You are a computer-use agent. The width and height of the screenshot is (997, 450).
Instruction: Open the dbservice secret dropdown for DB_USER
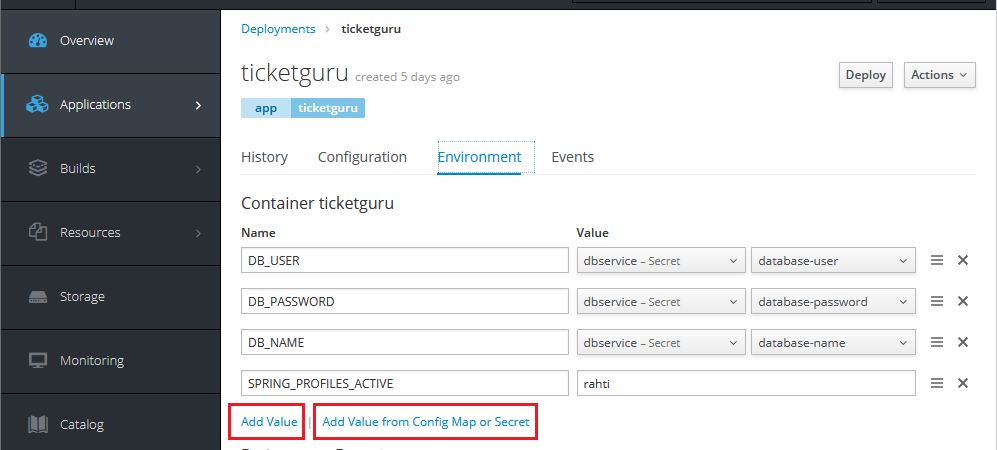pos(661,261)
